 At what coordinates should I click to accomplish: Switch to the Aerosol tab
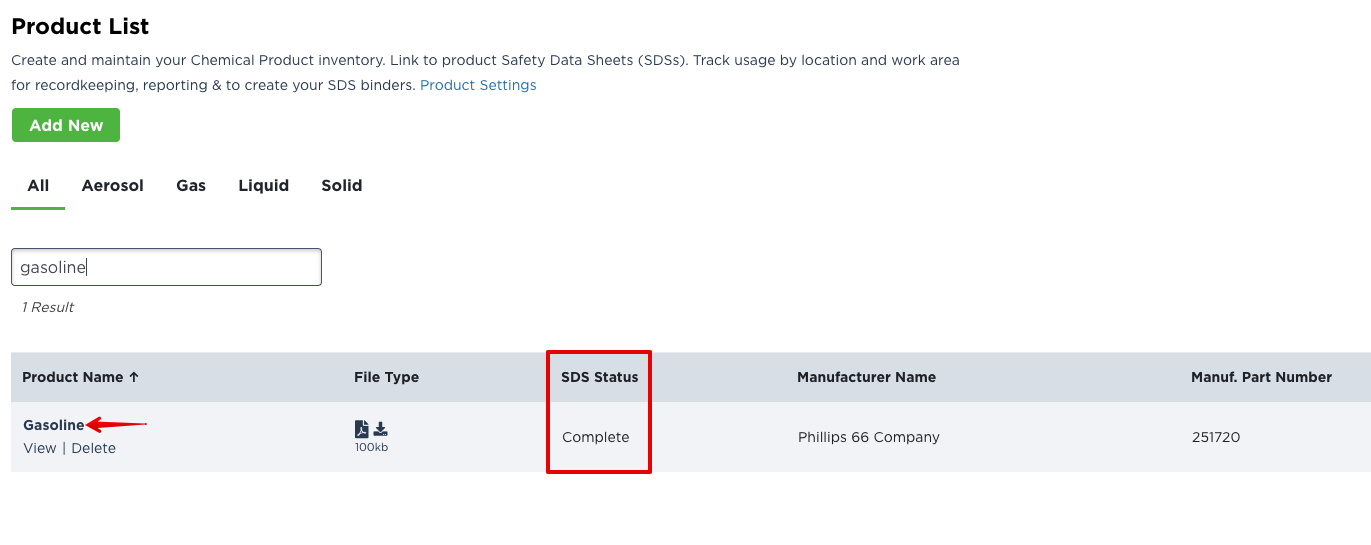113,185
